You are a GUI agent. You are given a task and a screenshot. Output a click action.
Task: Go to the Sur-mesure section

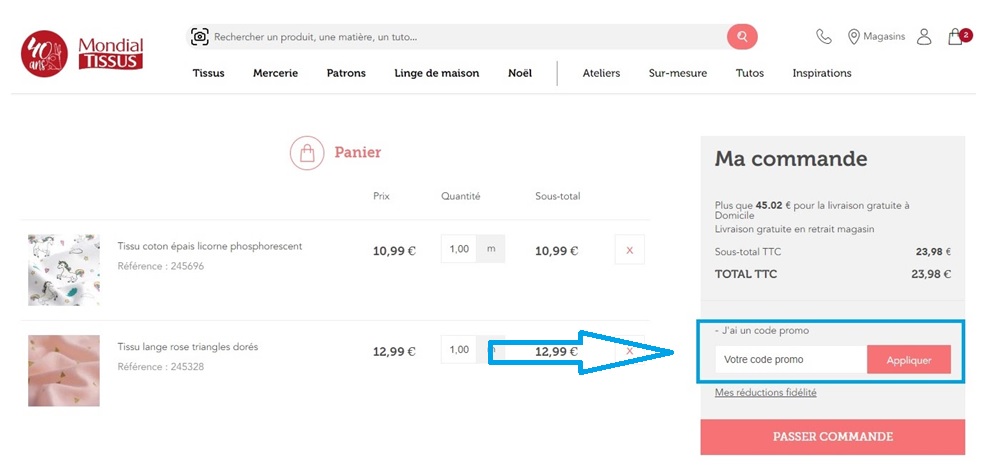[x=678, y=73]
